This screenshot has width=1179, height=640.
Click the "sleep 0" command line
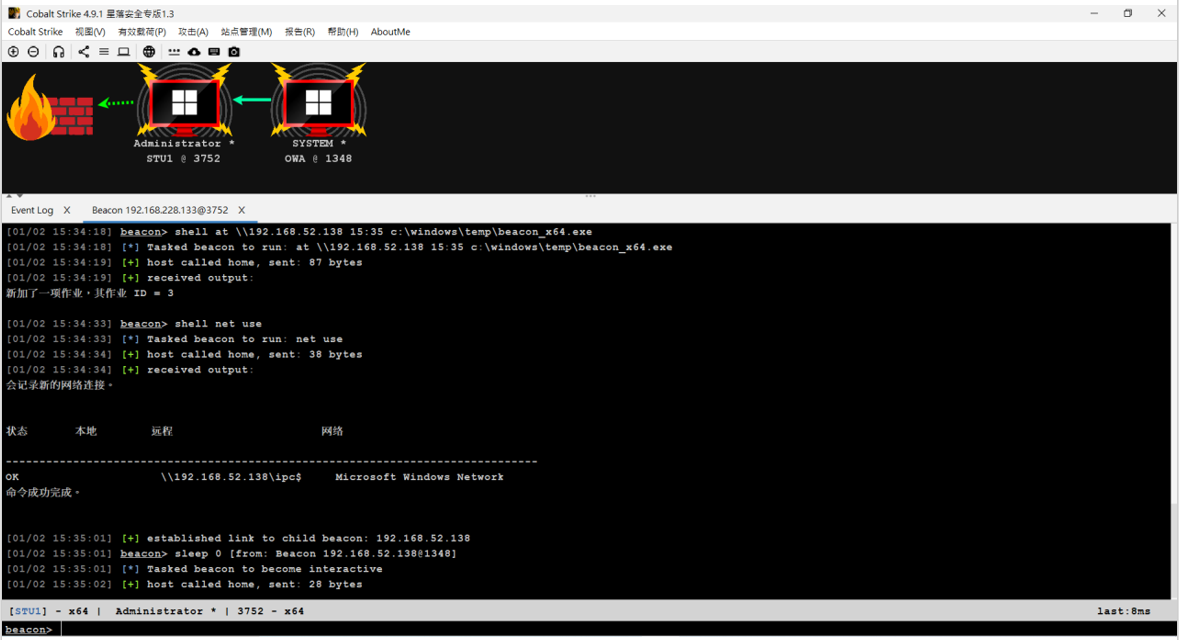point(232,554)
